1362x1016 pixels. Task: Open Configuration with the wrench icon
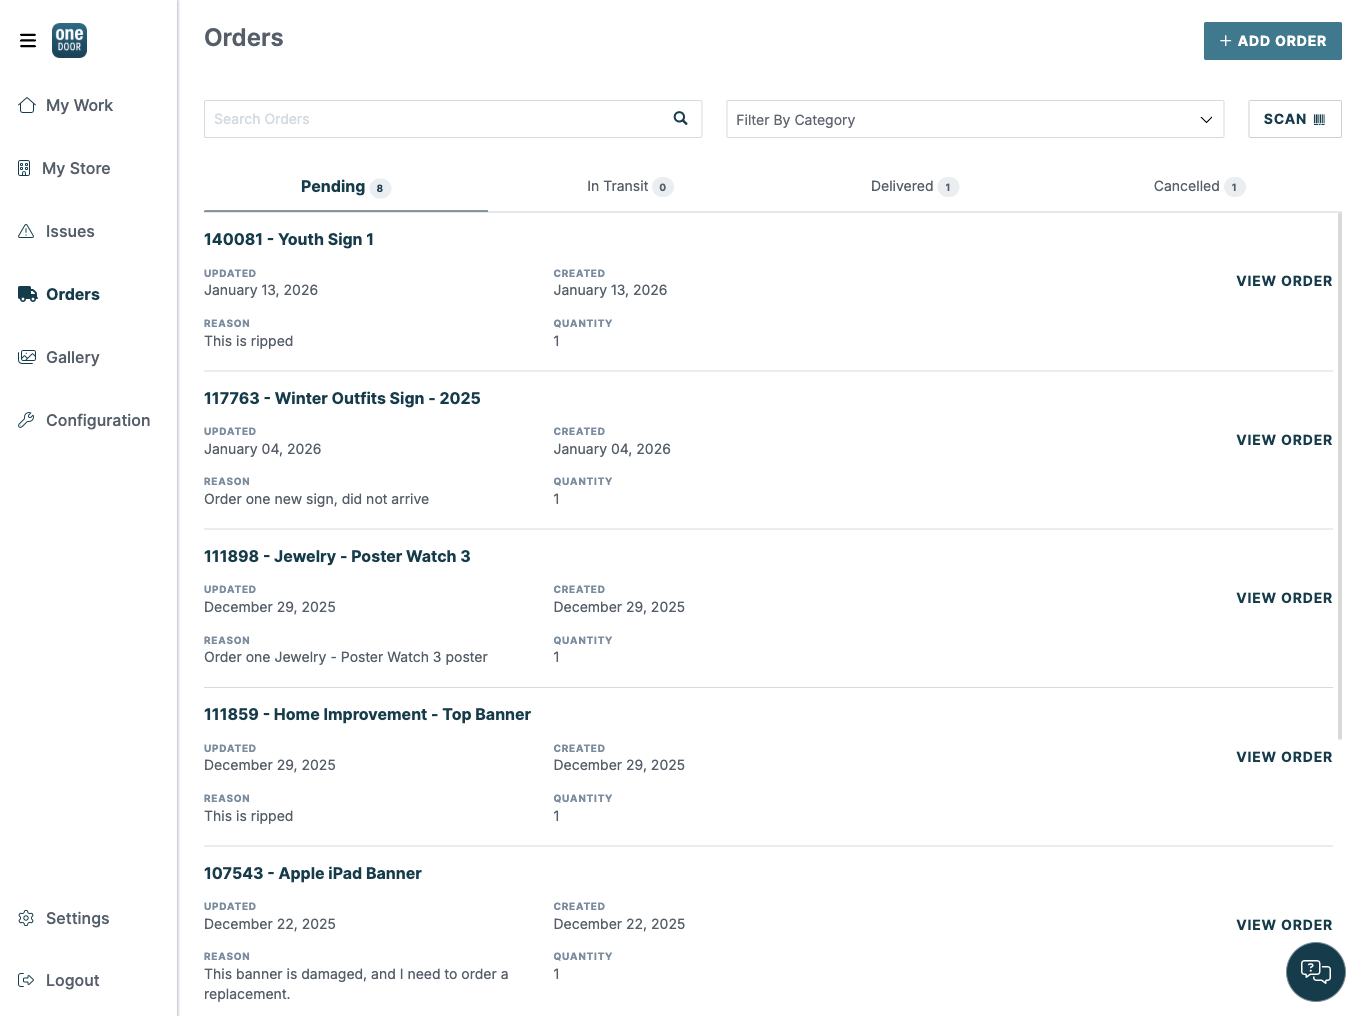(x=97, y=421)
